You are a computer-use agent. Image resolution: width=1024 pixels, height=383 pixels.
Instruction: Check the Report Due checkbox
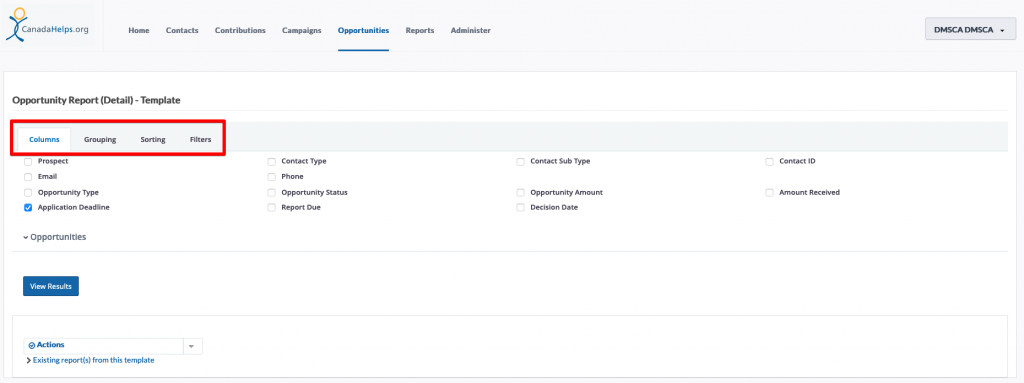(x=272, y=208)
